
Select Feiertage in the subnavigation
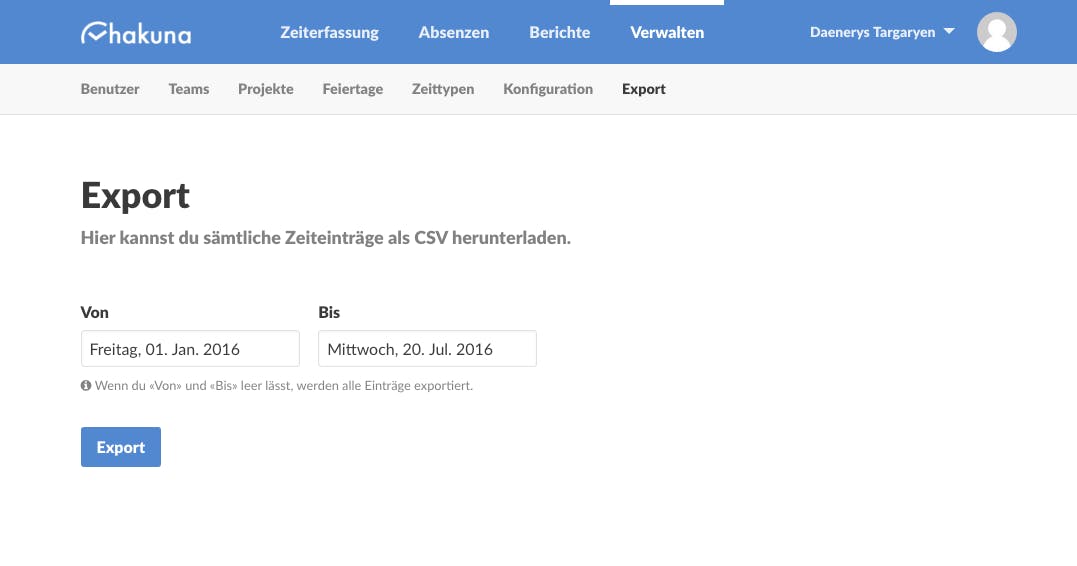pyautogui.click(x=352, y=89)
